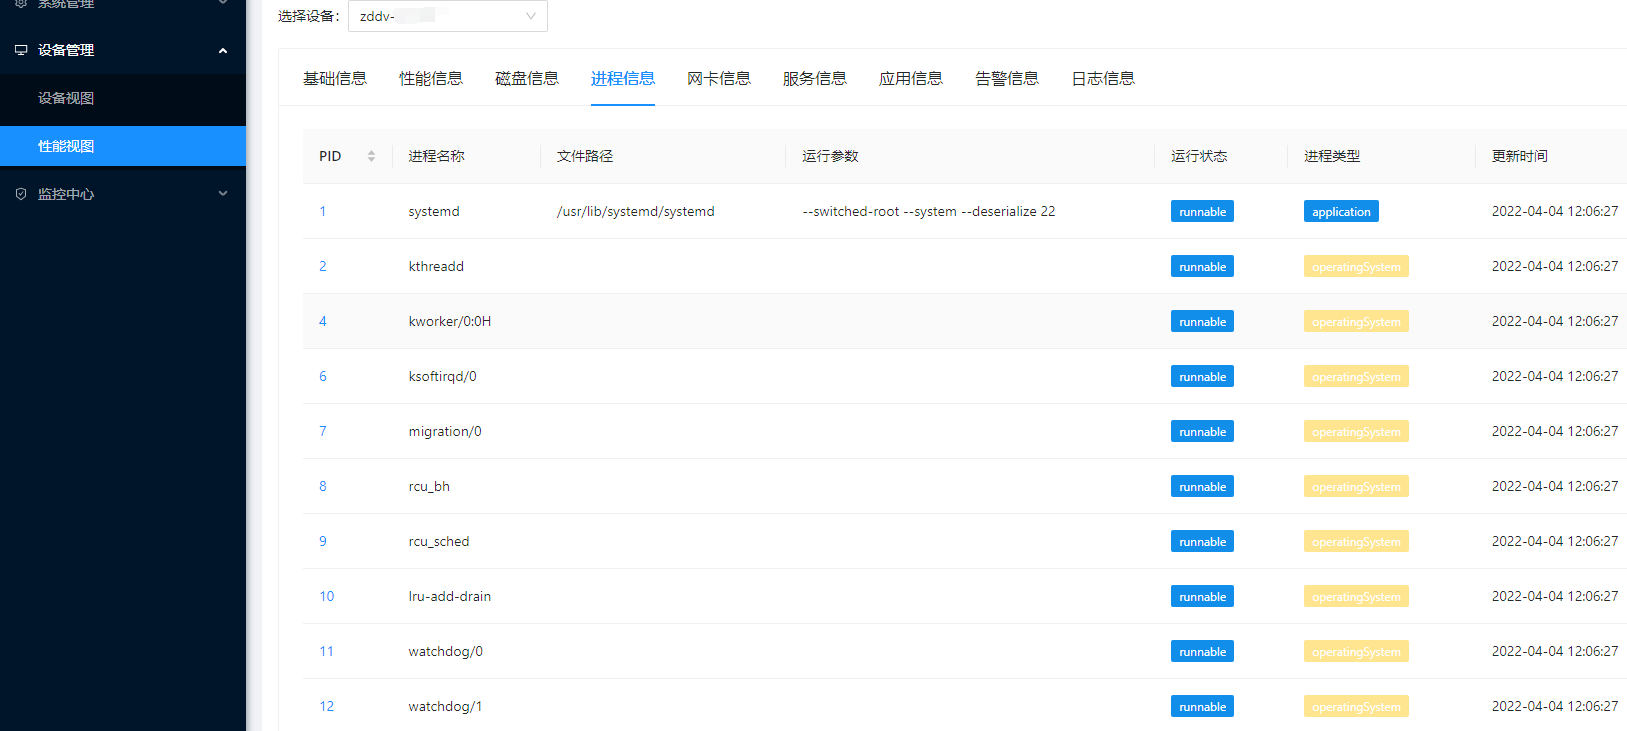Screen dimensions: 1627x731
Task: Switch to the 网卡信息 tab
Action: 719,78
